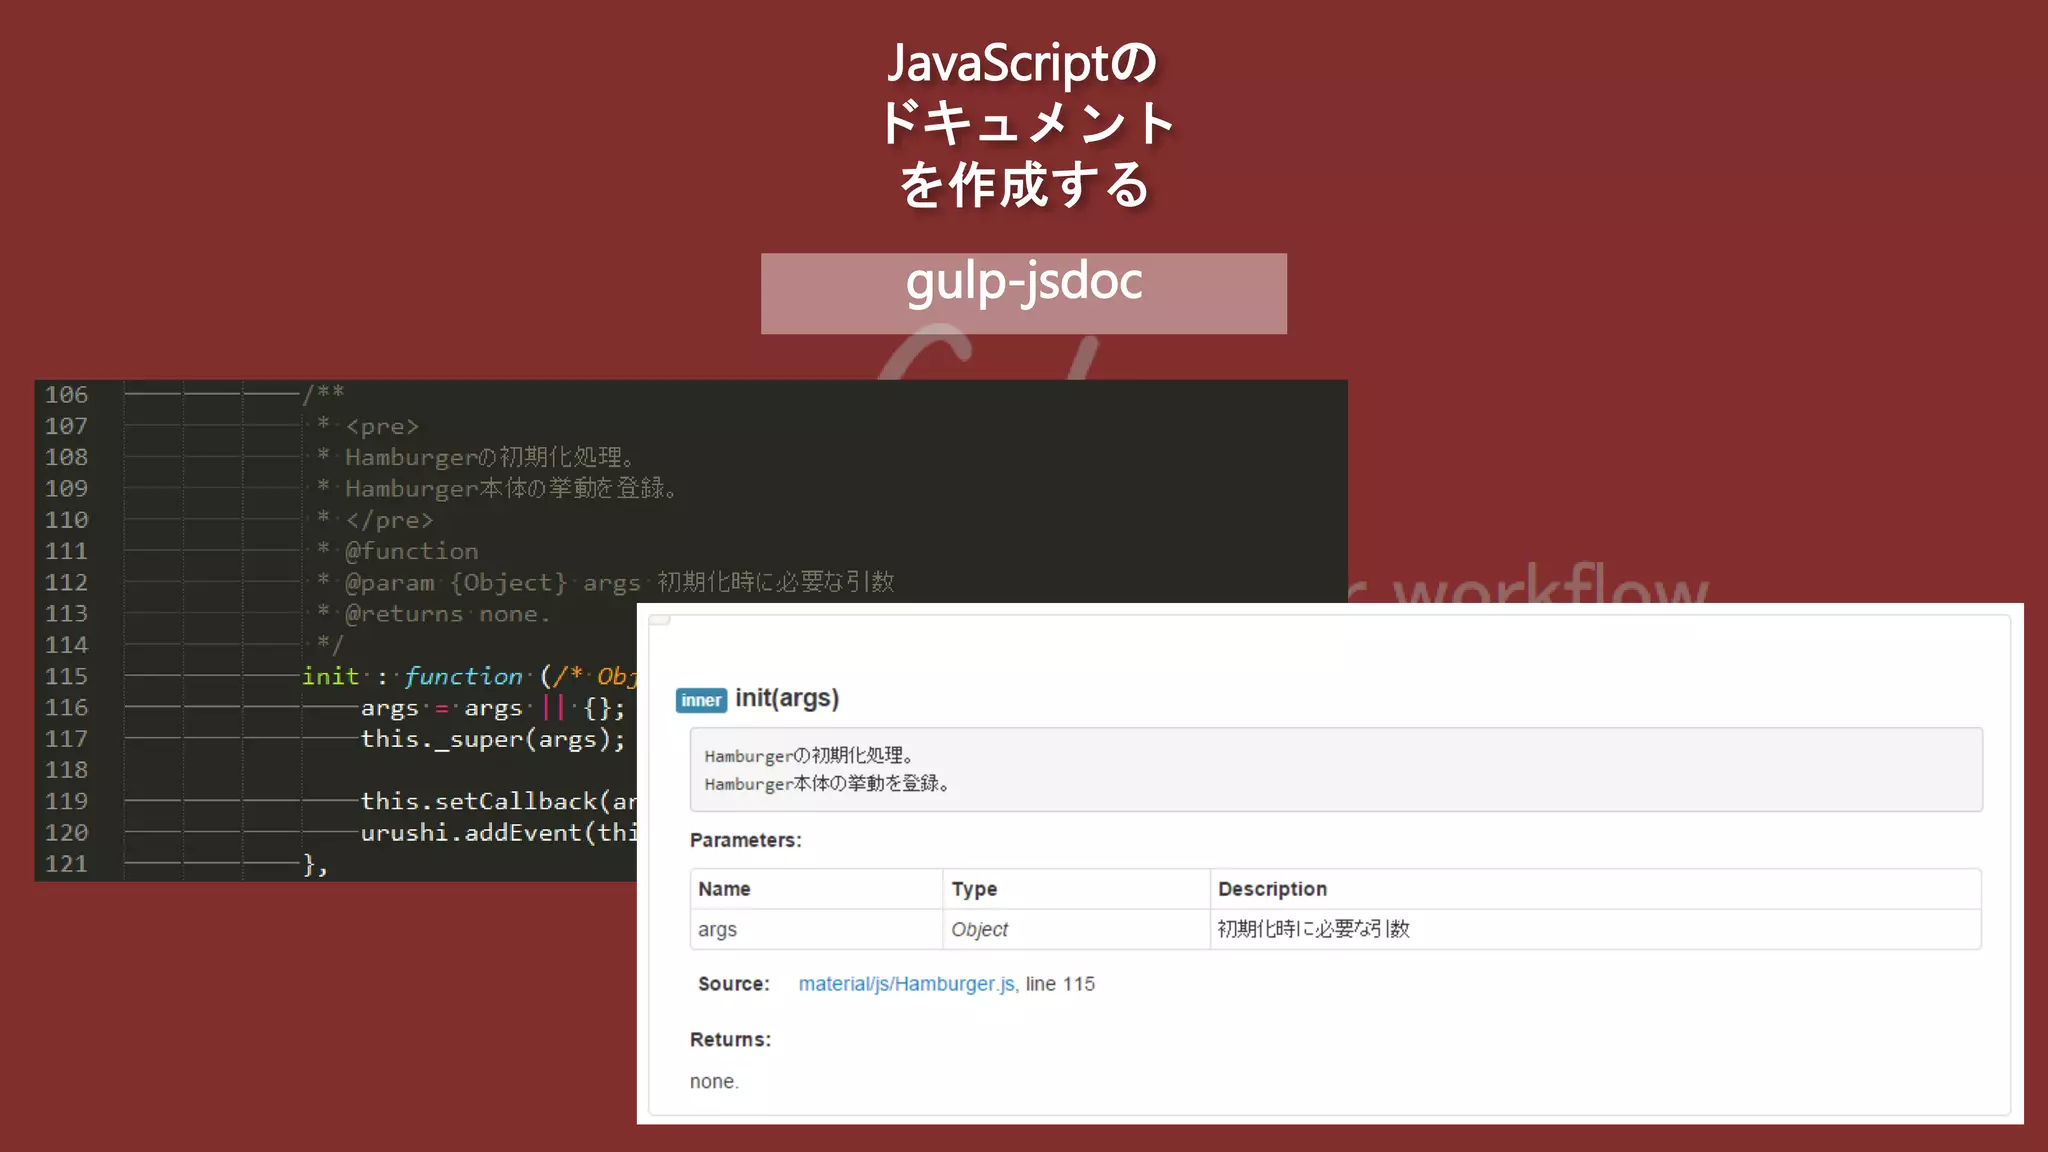The width and height of the screenshot is (2048, 1152).
Task: Click line number 121 in code editor
Action: pyautogui.click(x=67, y=864)
